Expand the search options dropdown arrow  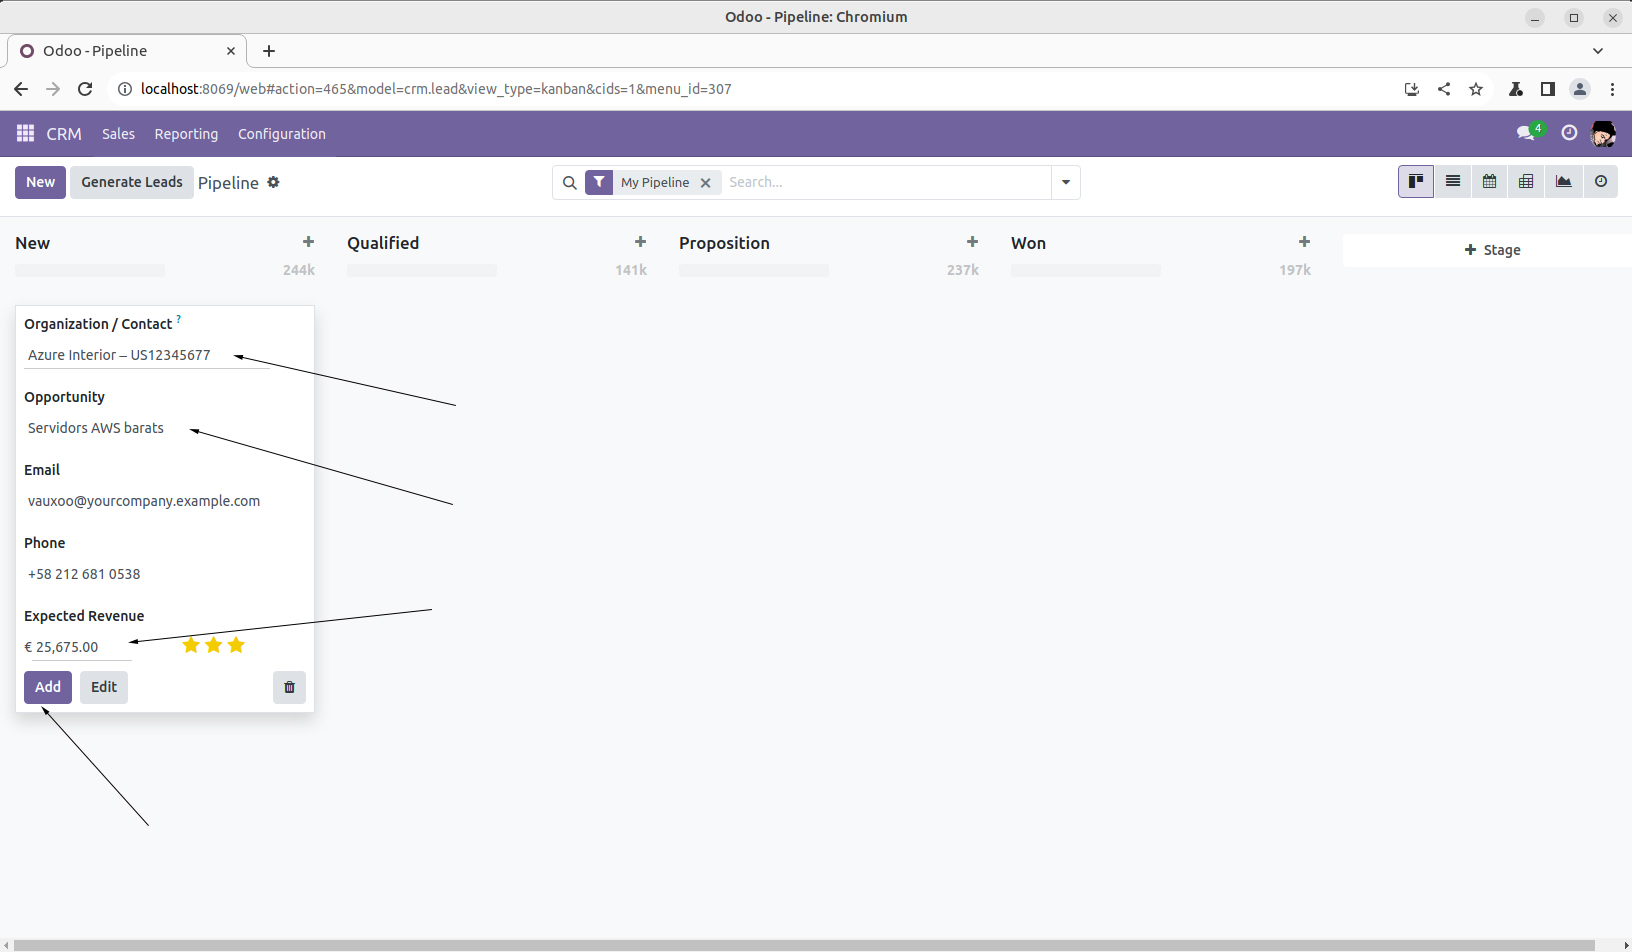[1066, 182]
